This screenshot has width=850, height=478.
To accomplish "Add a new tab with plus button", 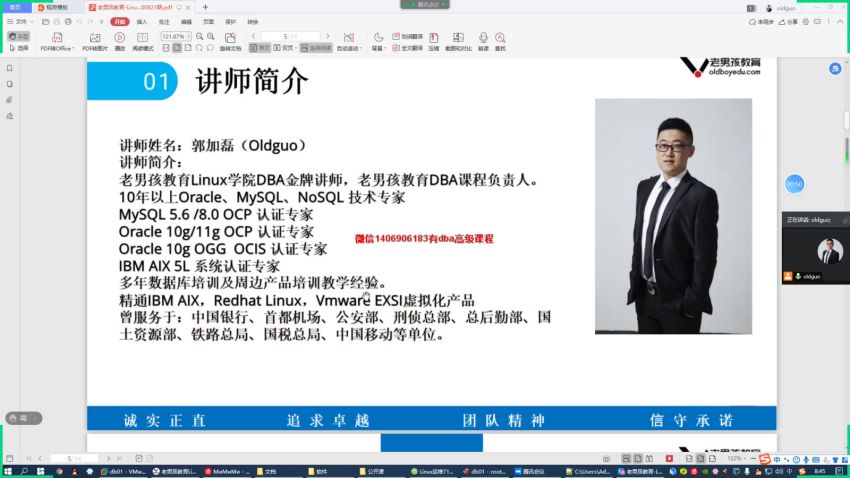I will (205, 7).
